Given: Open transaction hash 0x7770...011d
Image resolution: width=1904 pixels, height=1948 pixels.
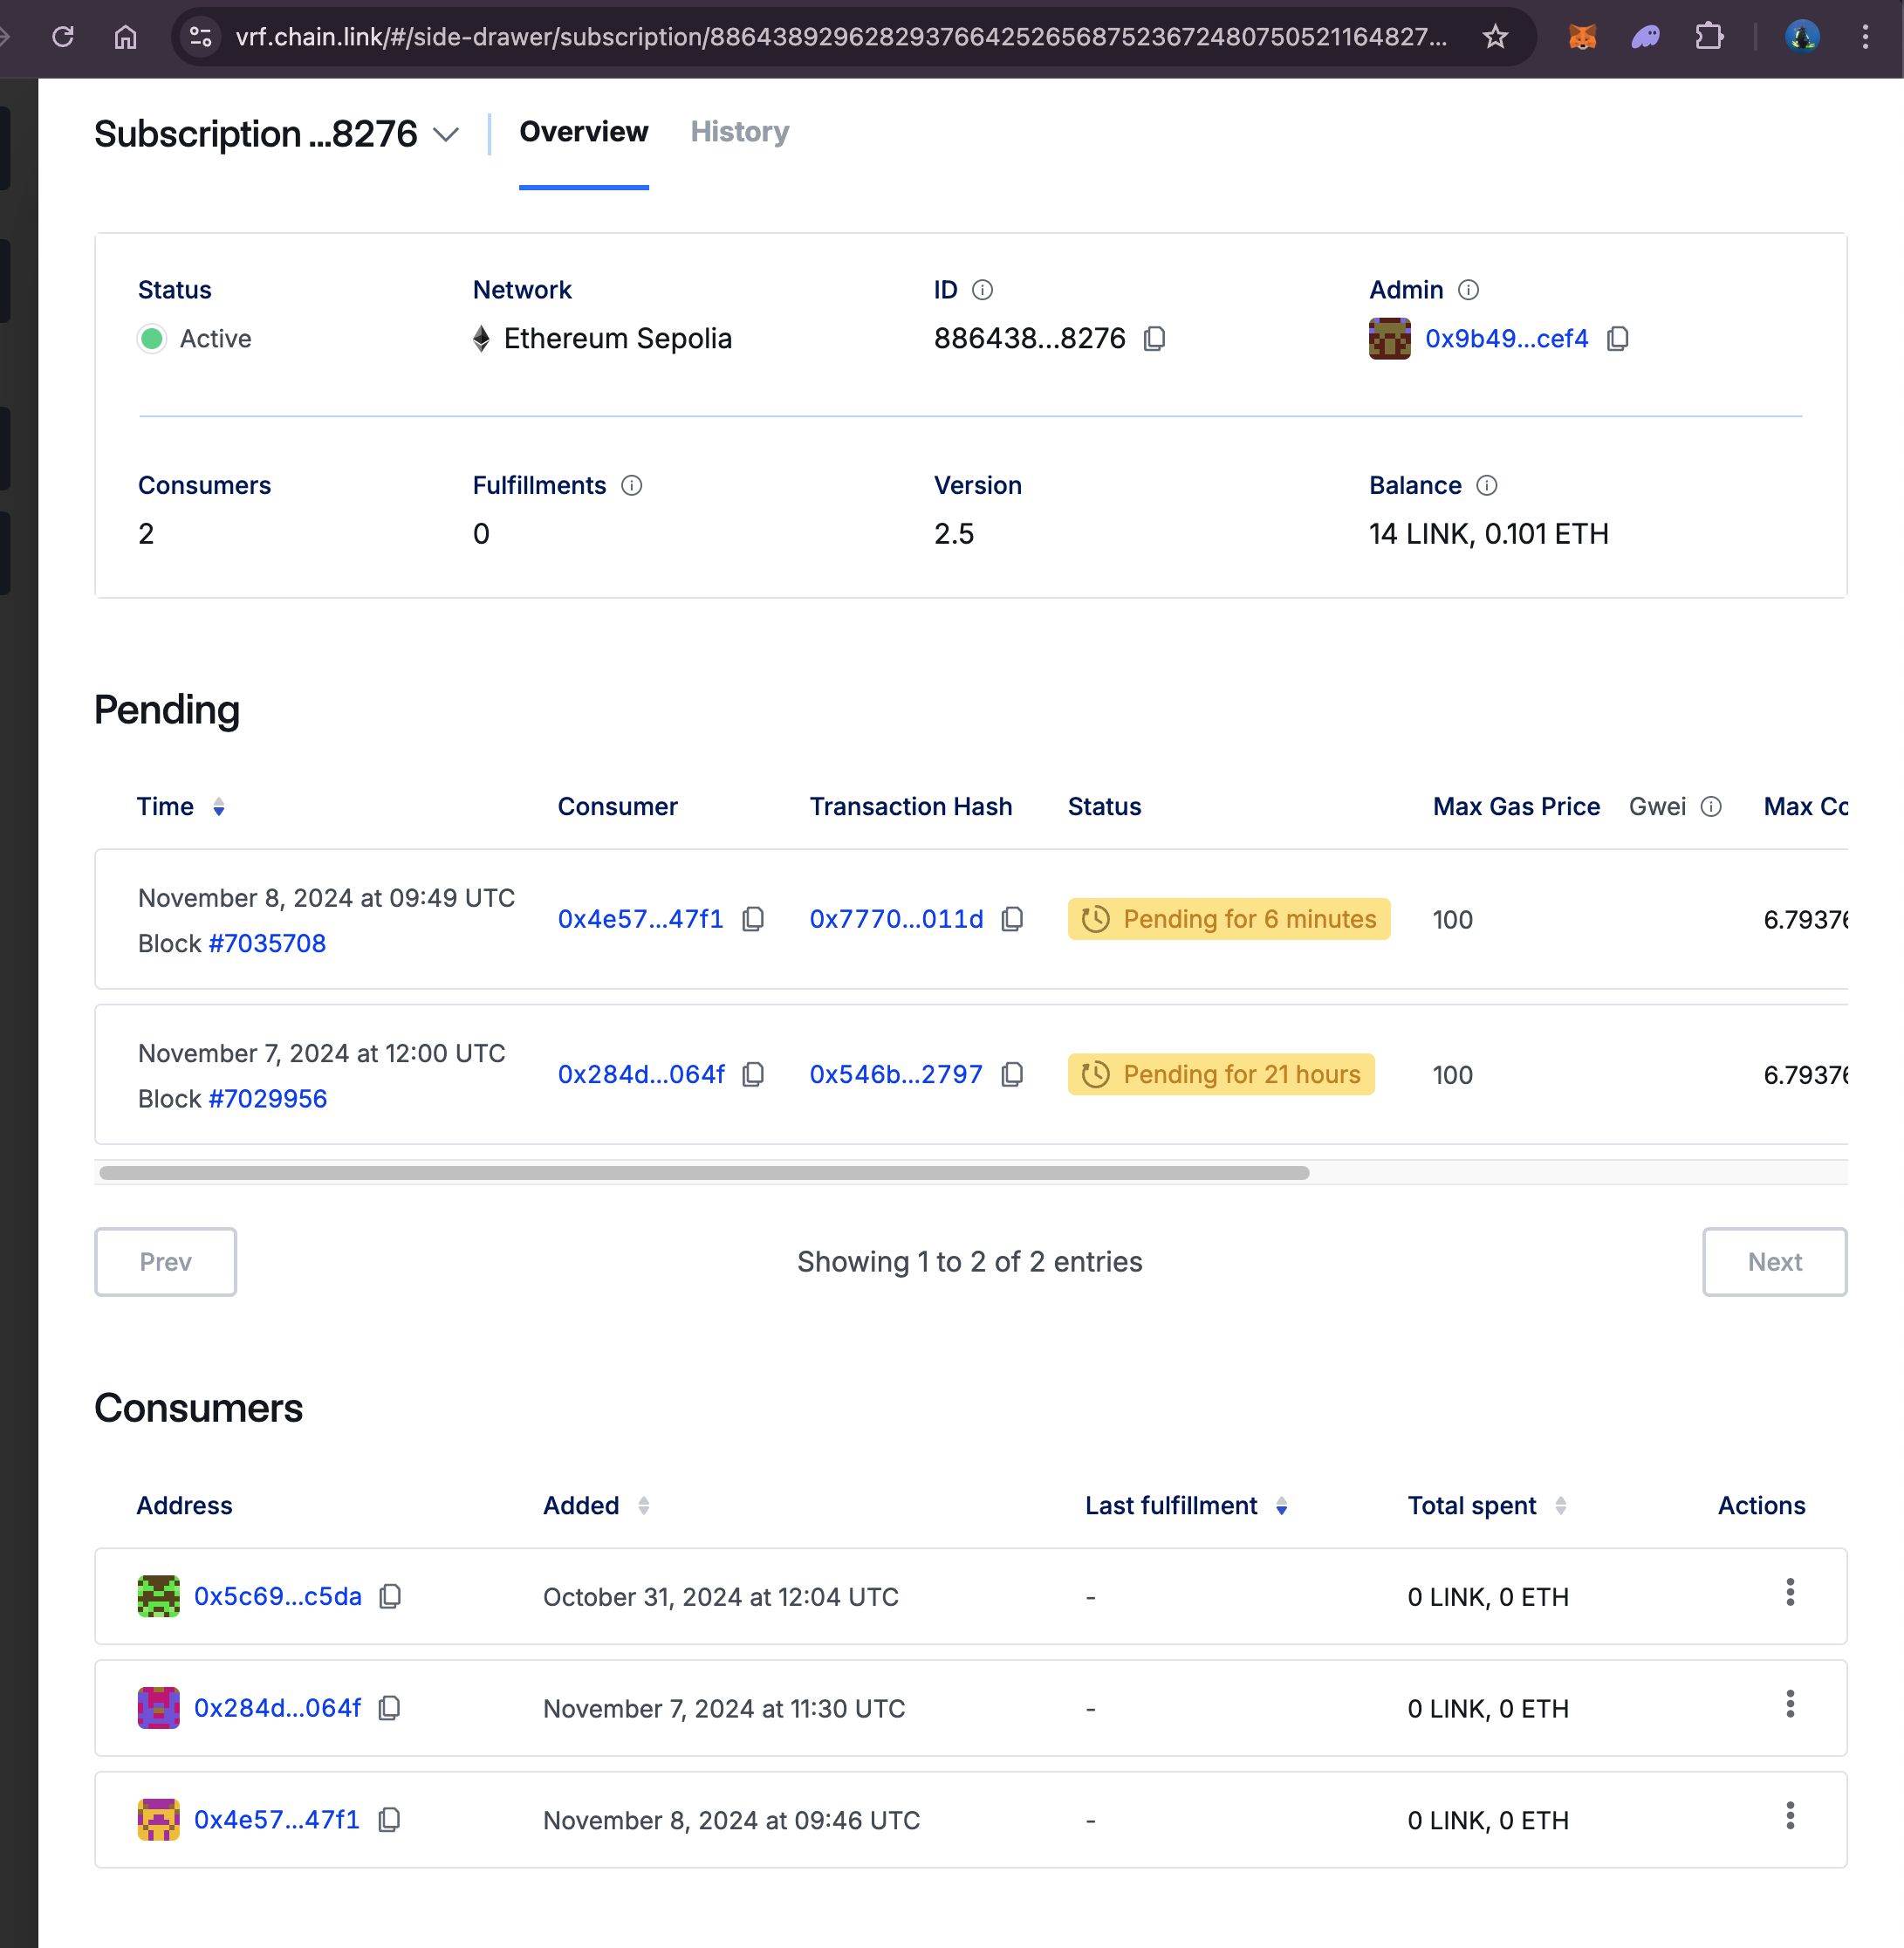Looking at the screenshot, I should [x=896, y=919].
